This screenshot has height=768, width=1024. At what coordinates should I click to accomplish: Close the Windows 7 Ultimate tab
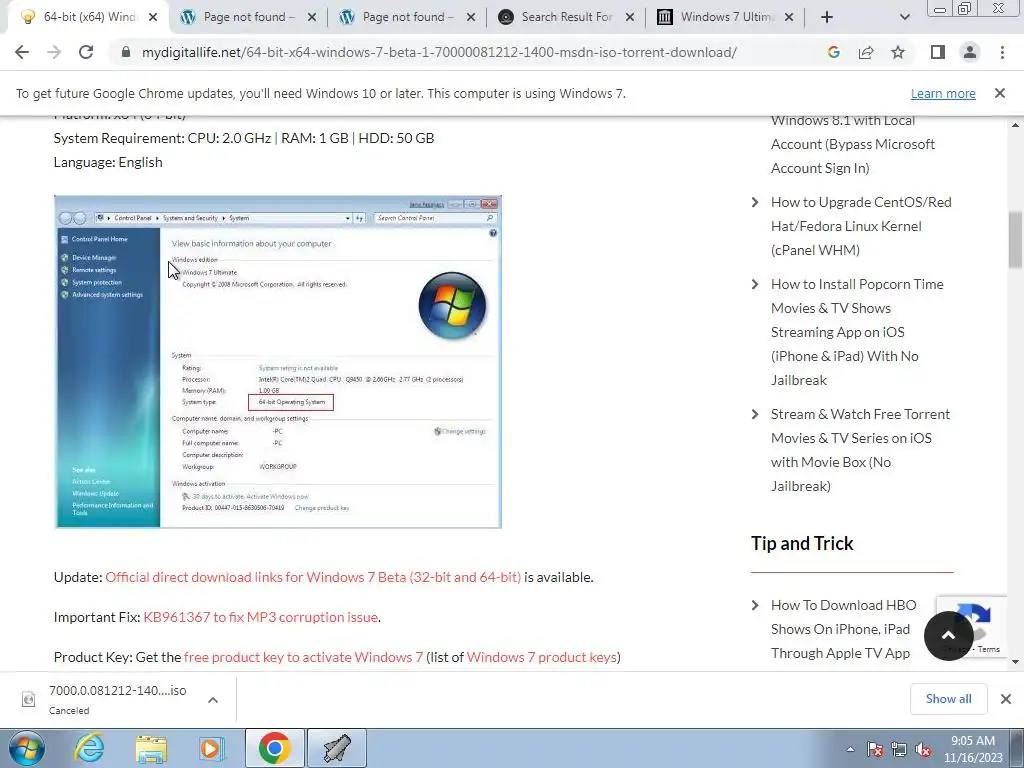(789, 17)
